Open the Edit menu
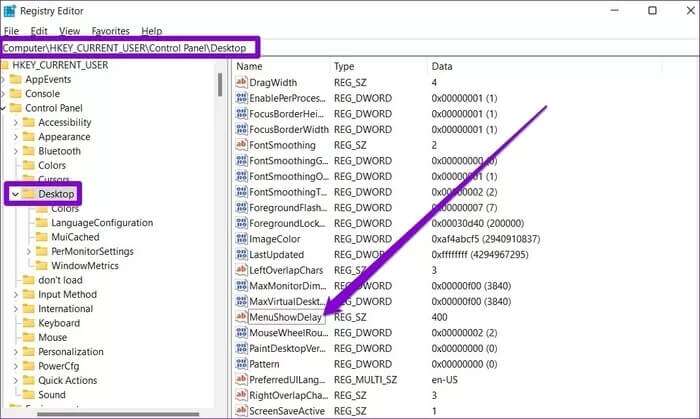Screen dimensions: 700x419 [x=39, y=31]
